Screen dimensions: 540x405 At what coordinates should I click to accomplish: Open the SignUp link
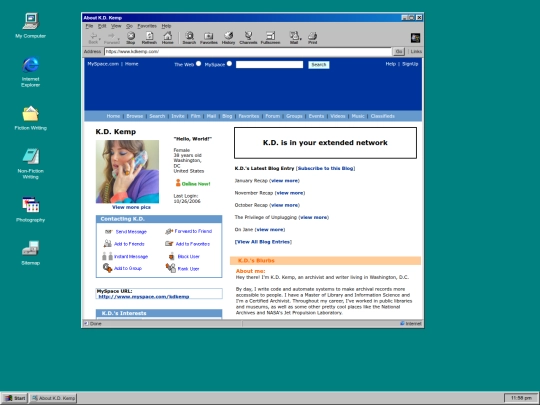(x=410, y=64)
